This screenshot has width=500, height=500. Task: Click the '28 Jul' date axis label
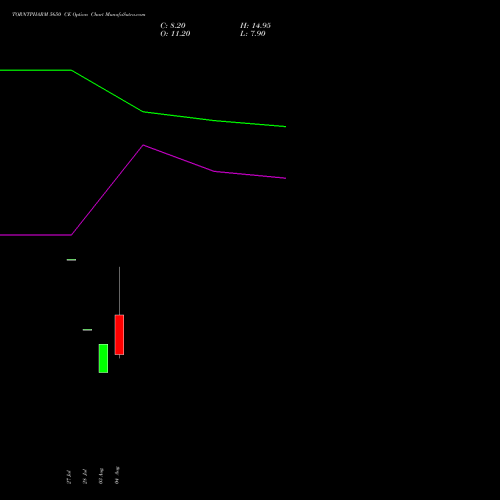pos(85,477)
